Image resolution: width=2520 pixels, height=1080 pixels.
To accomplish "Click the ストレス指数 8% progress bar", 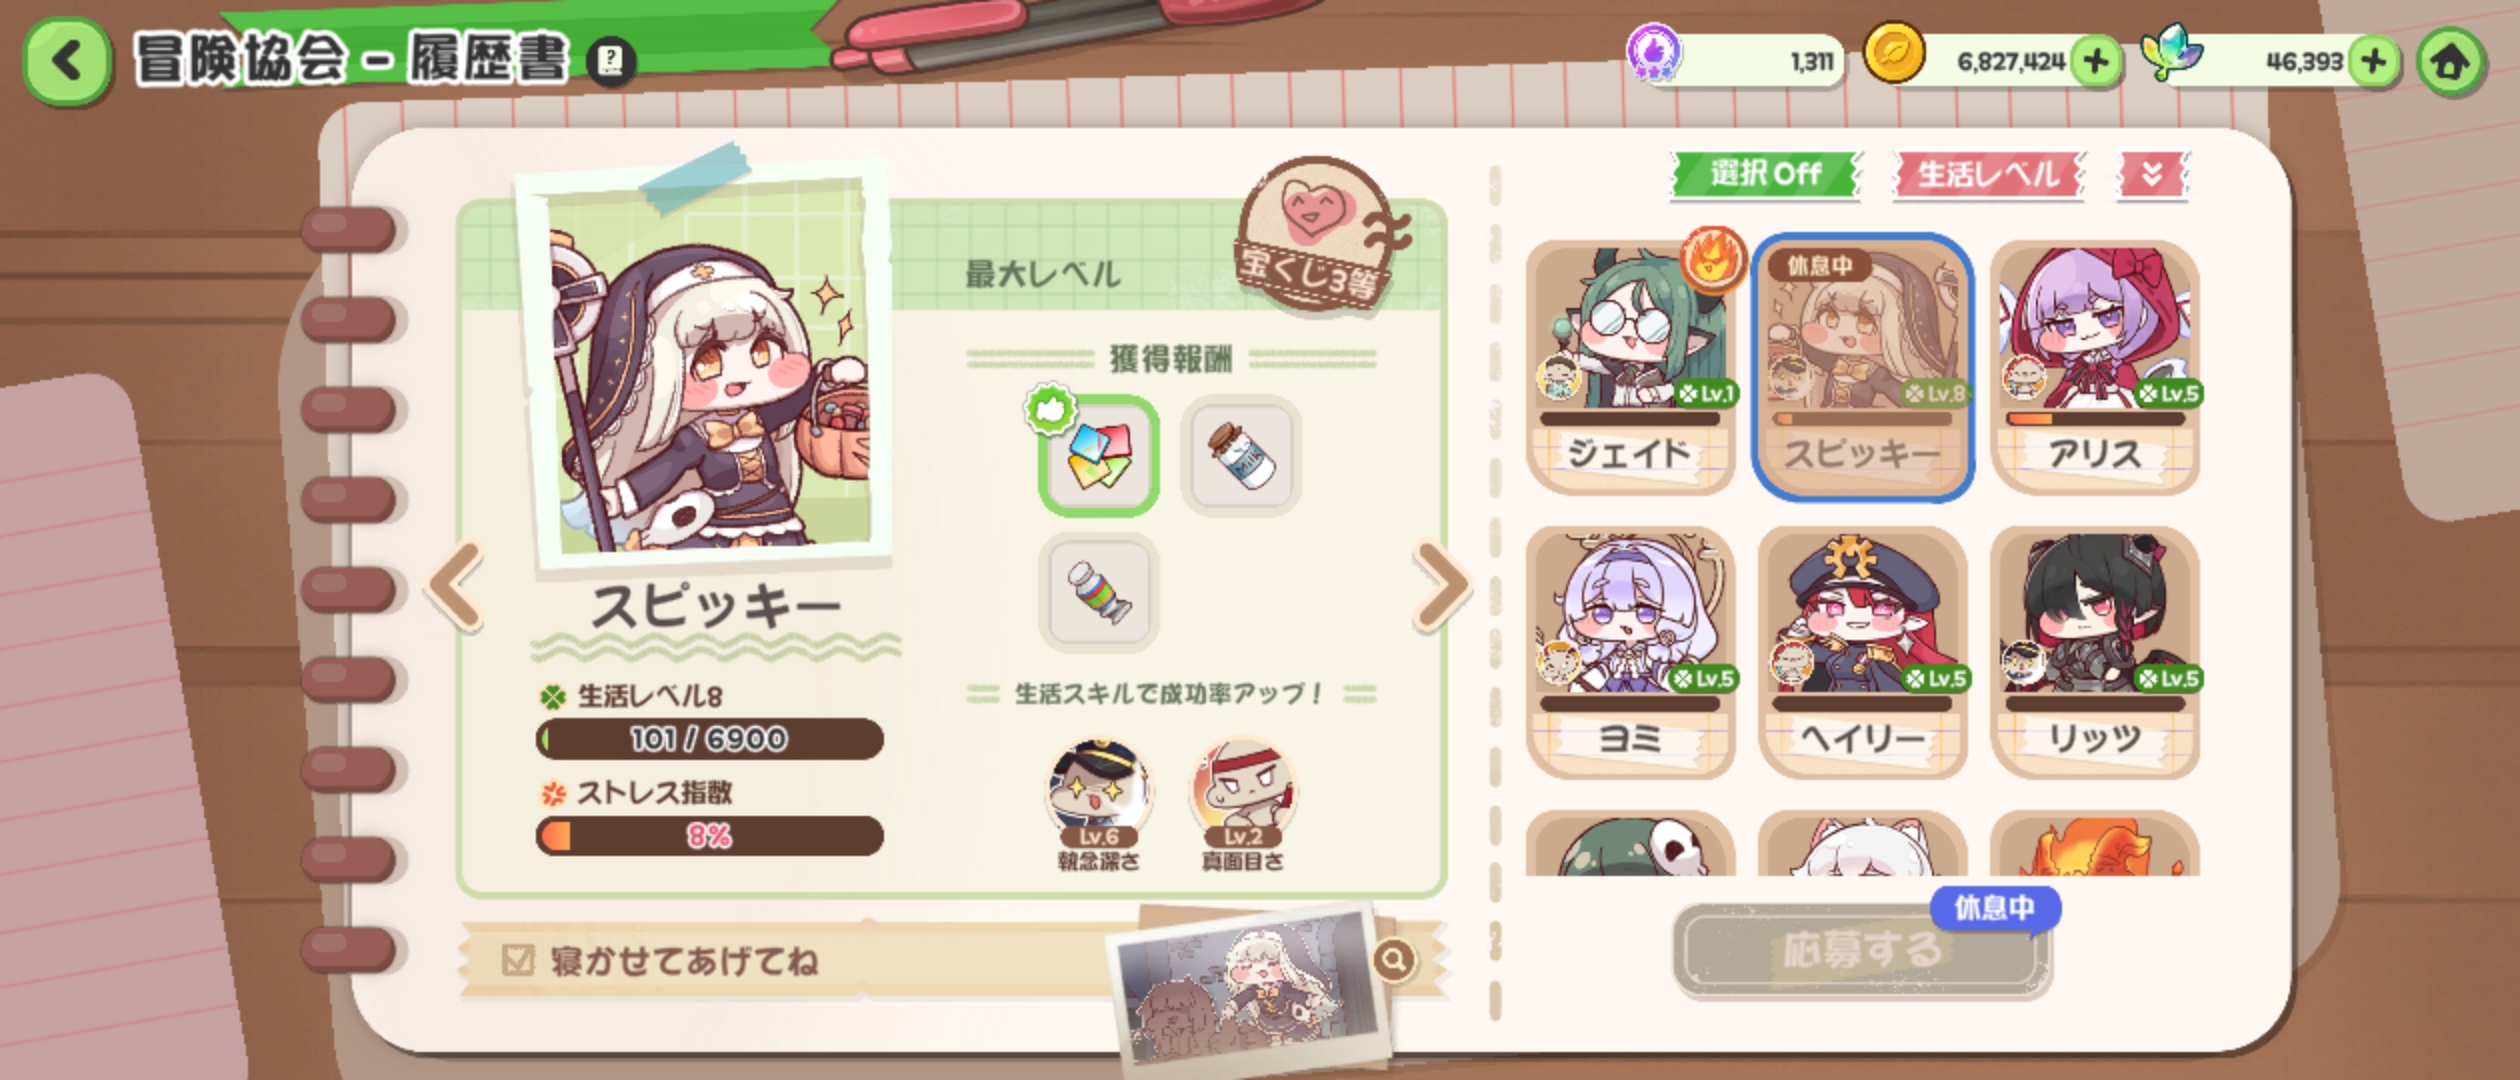I will click(x=710, y=836).
